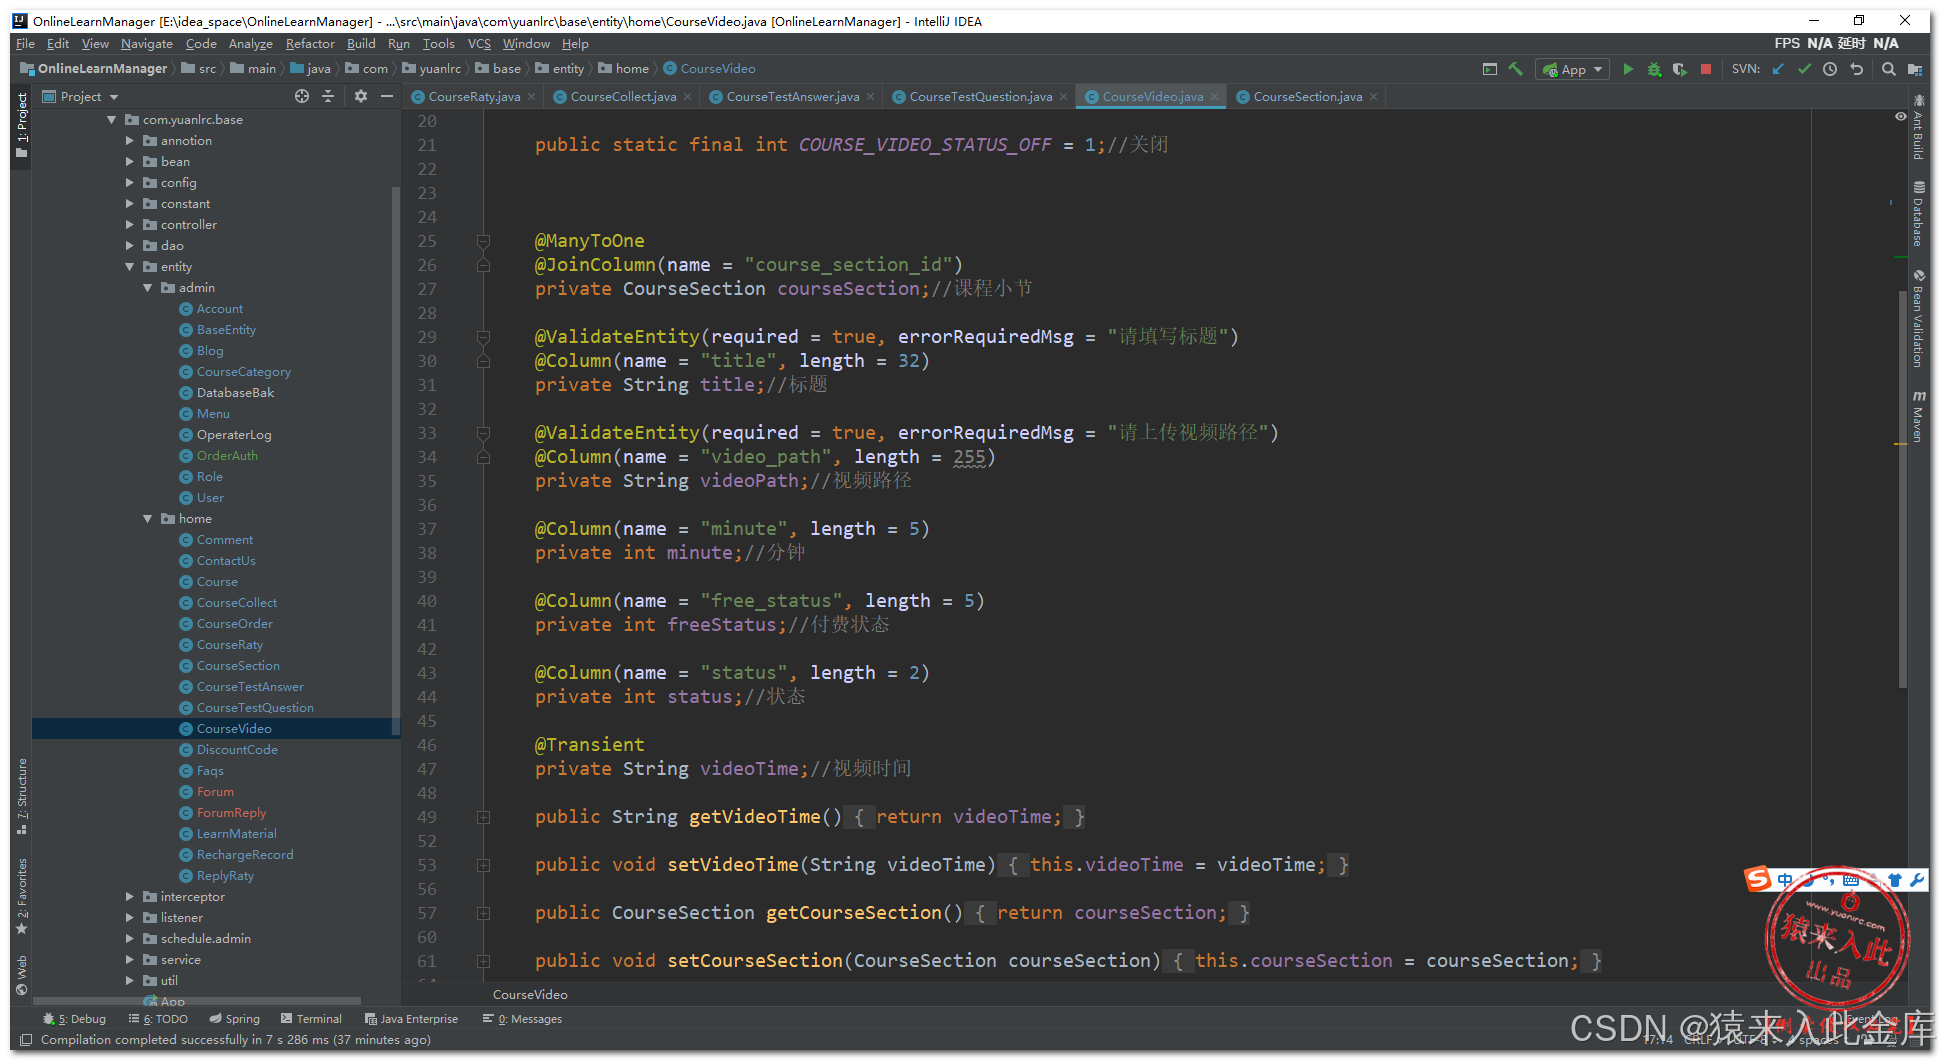Click the editor inspection eye icon
Screen dimensions: 1941x1061
point(1900,117)
